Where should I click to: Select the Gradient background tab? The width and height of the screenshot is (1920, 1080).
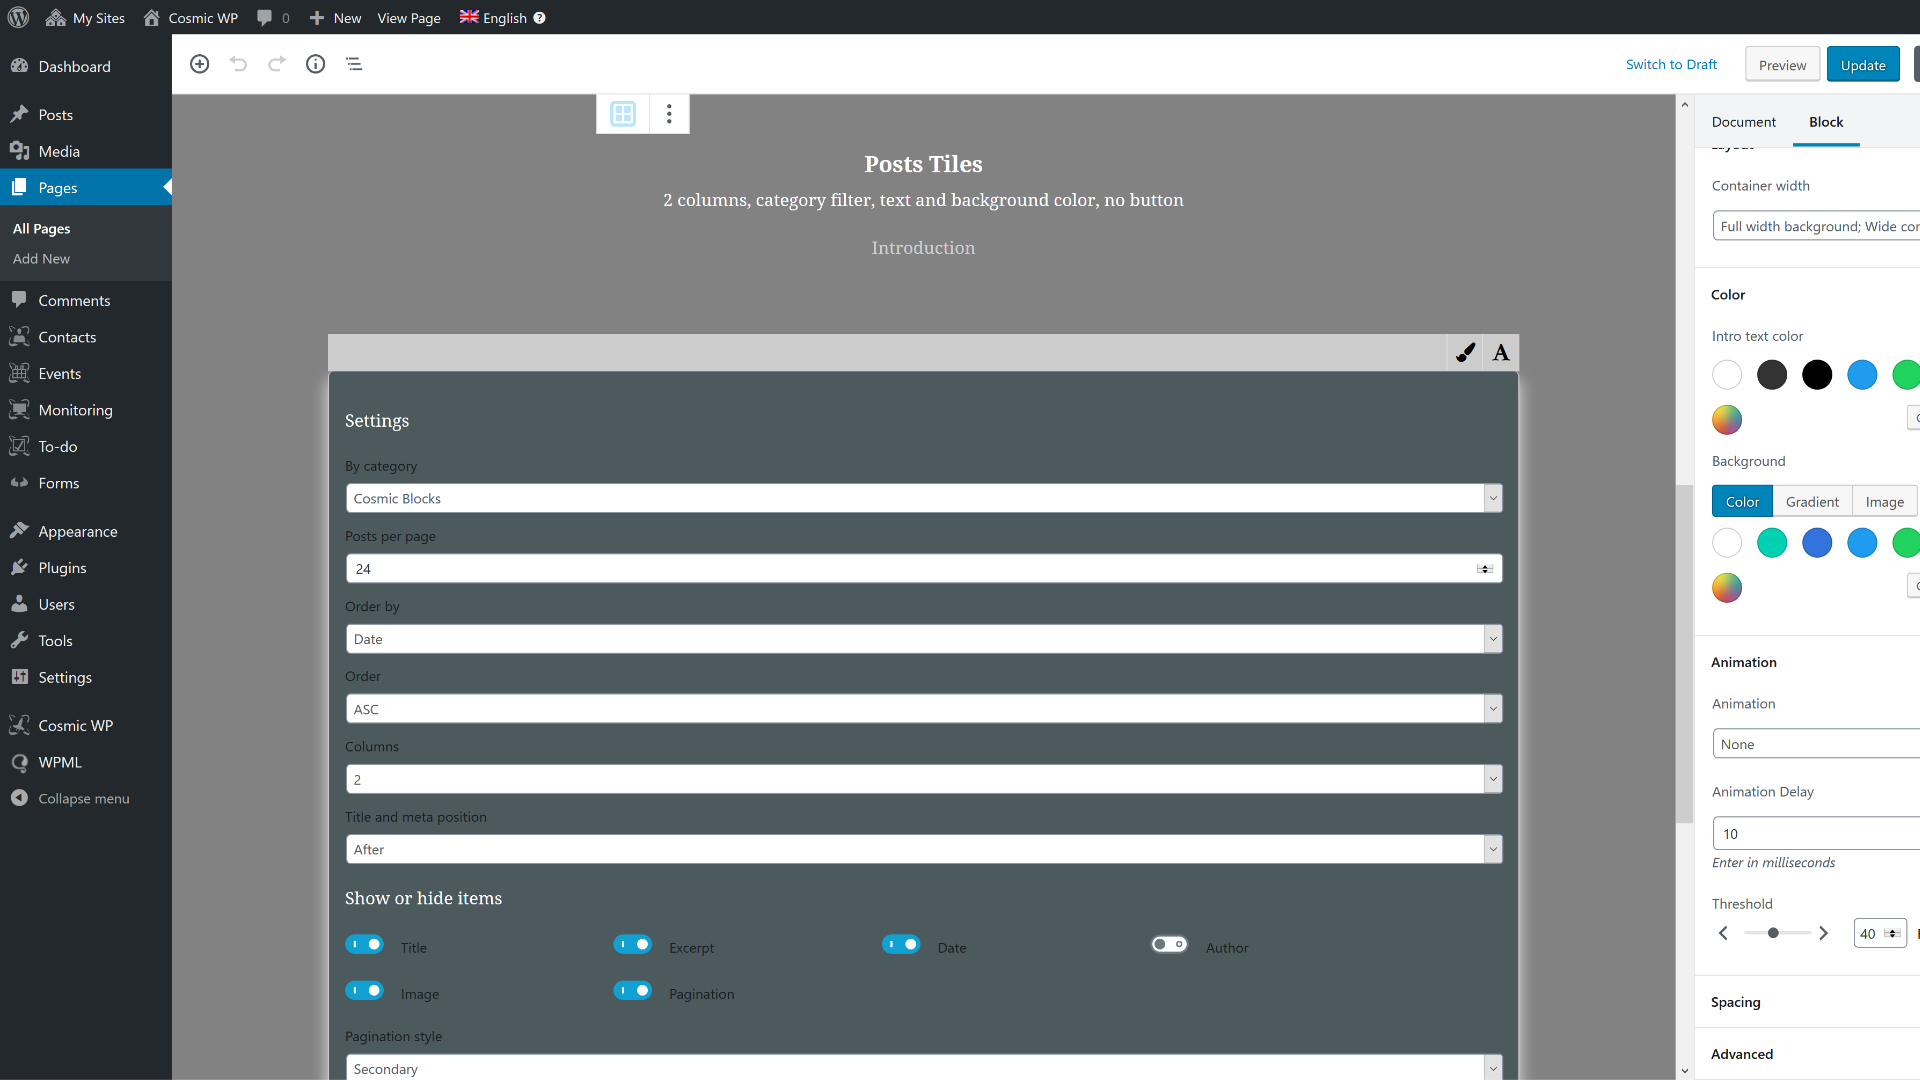point(1812,502)
